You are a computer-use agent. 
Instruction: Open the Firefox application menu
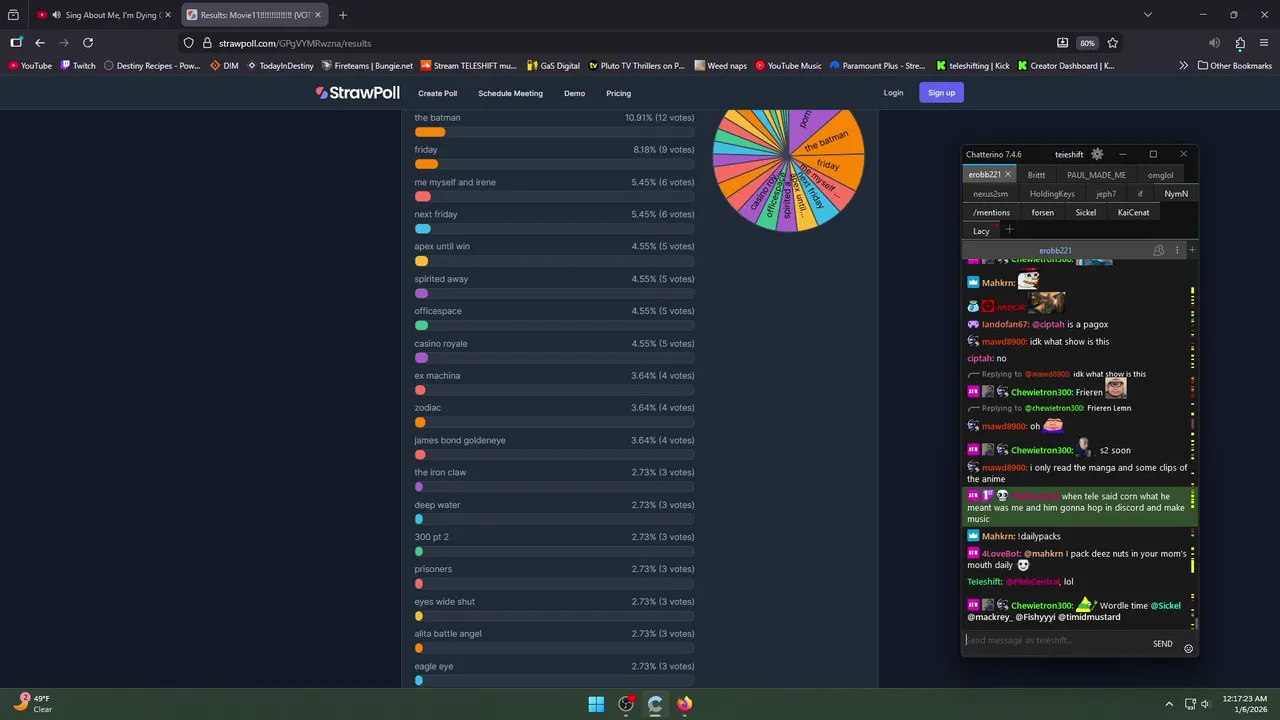tap(1264, 43)
